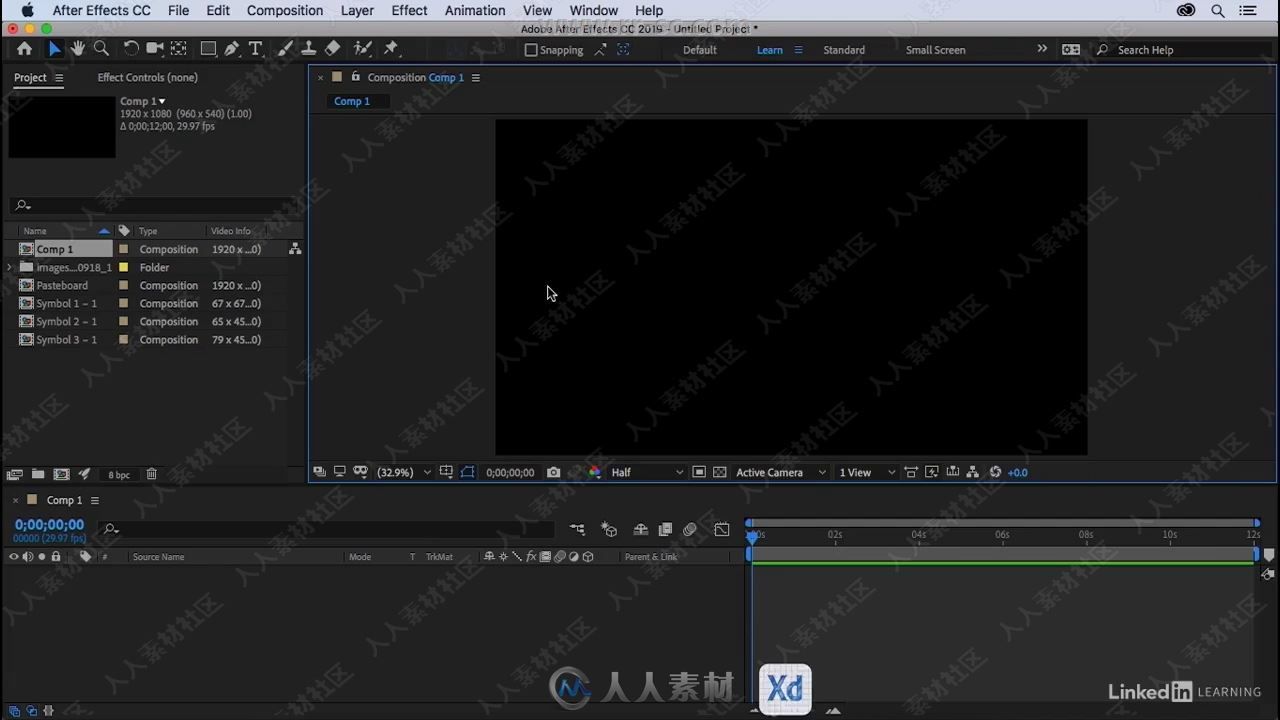Enable the Snapping checkbox
The image size is (1280, 720).
coord(531,50)
